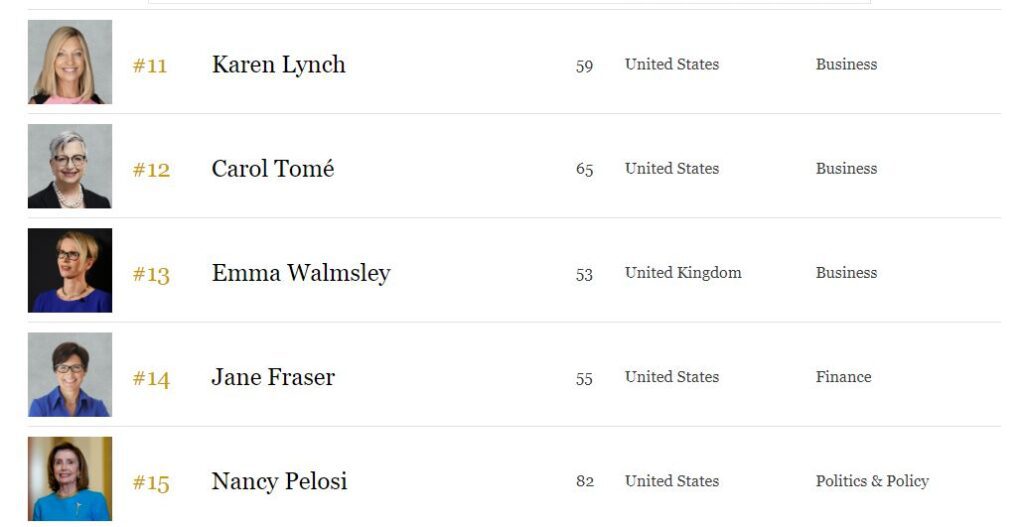The width and height of the screenshot is (1024, 527).
Task: Click the Finance category label
Action: pos(843,377)
